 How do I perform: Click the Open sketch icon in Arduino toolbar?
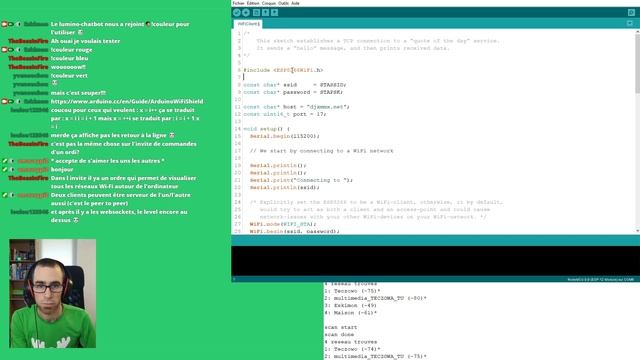(x=265, y=13)
